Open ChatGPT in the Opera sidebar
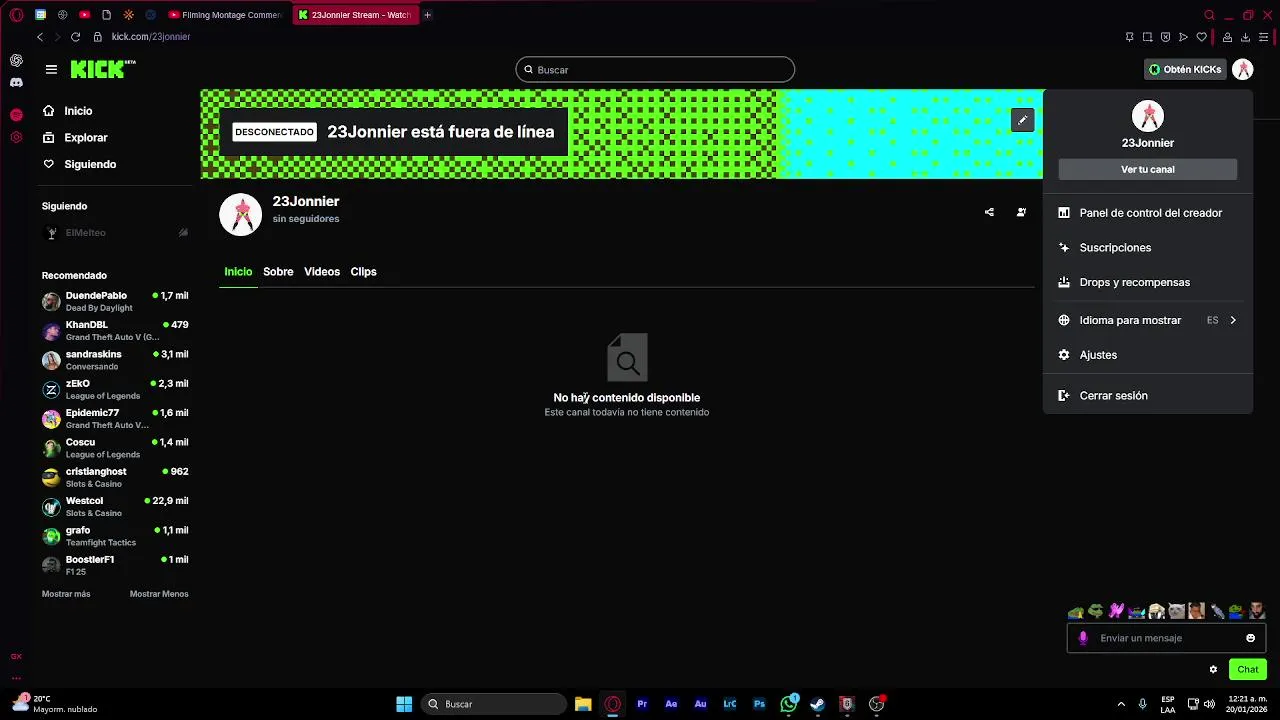The image size is (1280, 720). (x=16, y=61)
